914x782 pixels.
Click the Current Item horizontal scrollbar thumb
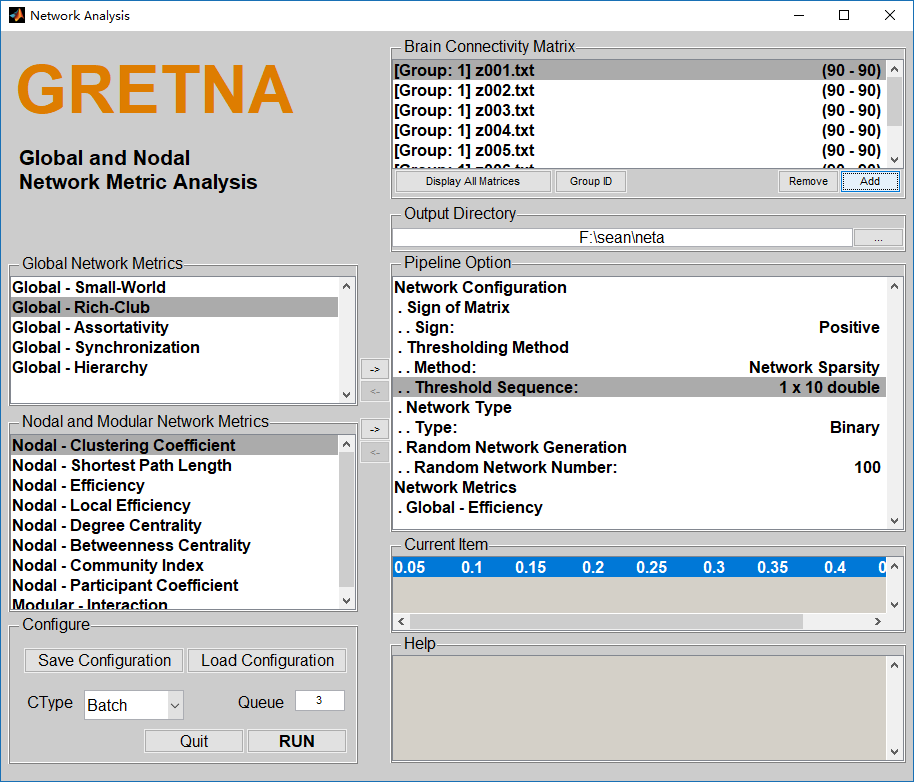[606, 622]
